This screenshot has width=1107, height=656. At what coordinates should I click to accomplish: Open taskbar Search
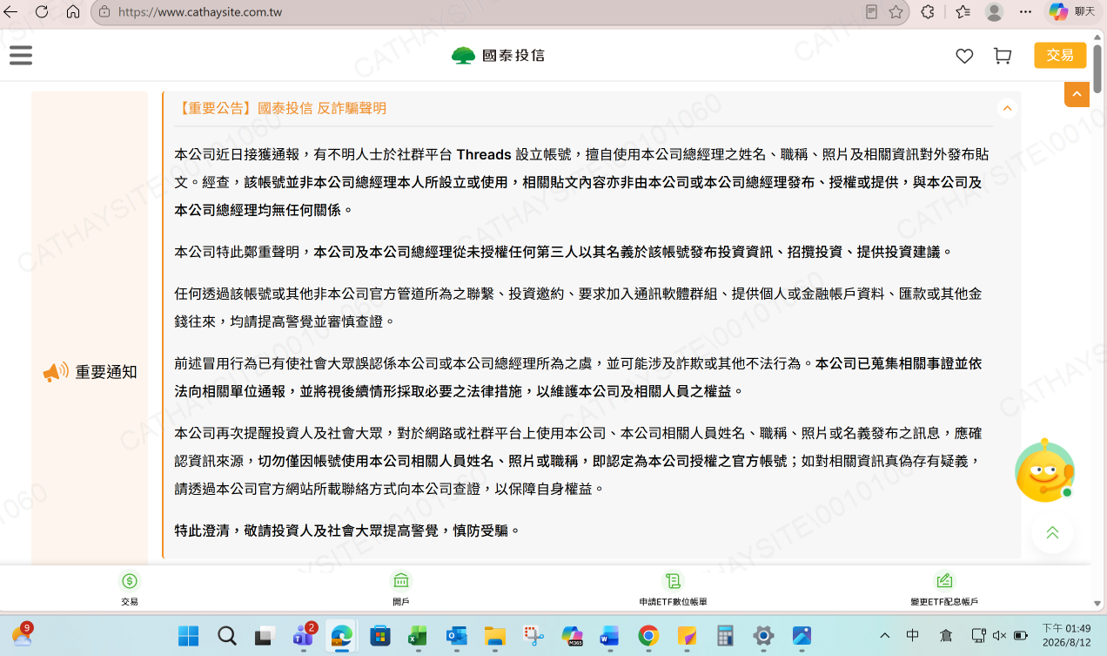tap(227, 636)
